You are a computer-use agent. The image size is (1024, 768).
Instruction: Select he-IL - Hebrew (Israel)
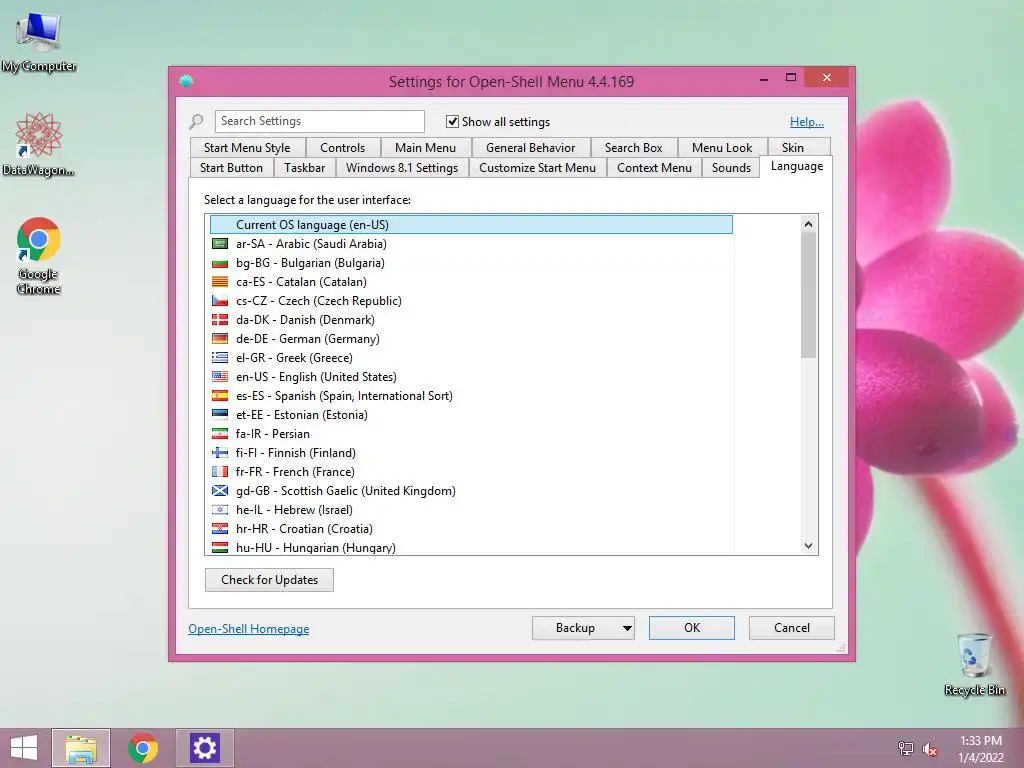[x=471, y=509]
